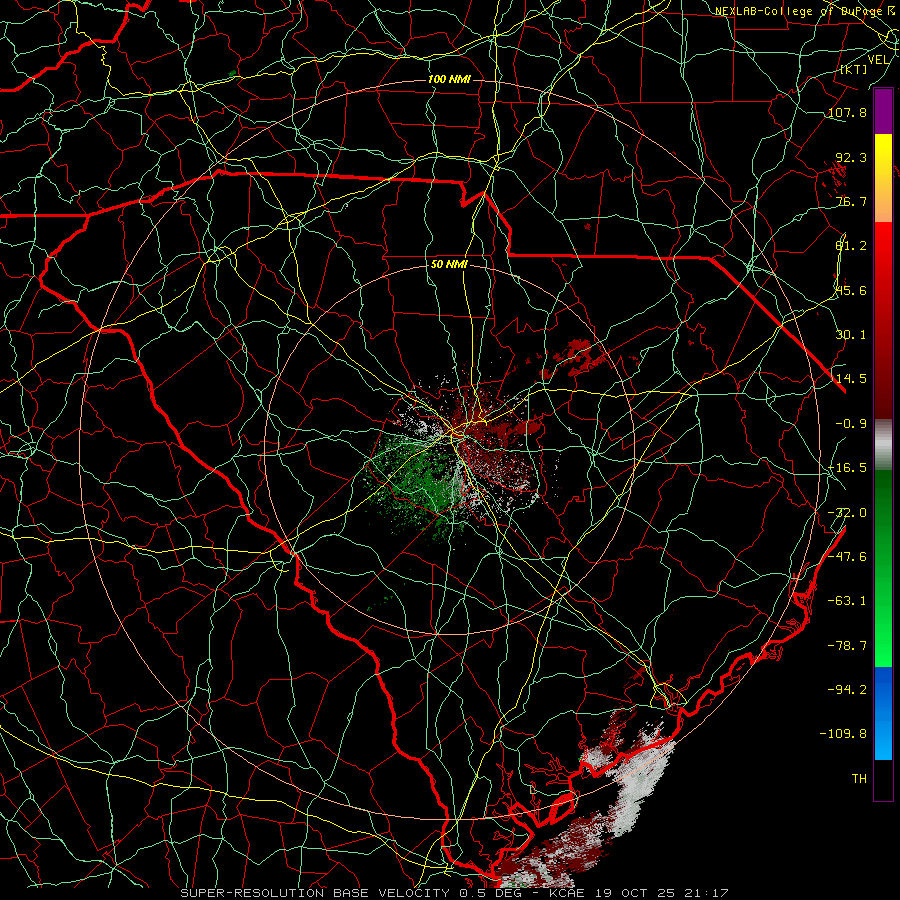Click the [KT] units label

[854, 69]
